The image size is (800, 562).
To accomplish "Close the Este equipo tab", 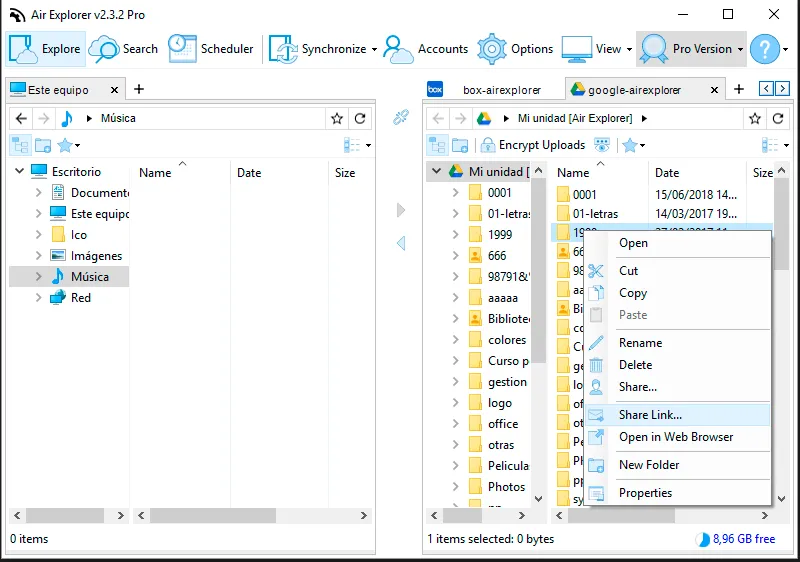I will coord(114,90).
